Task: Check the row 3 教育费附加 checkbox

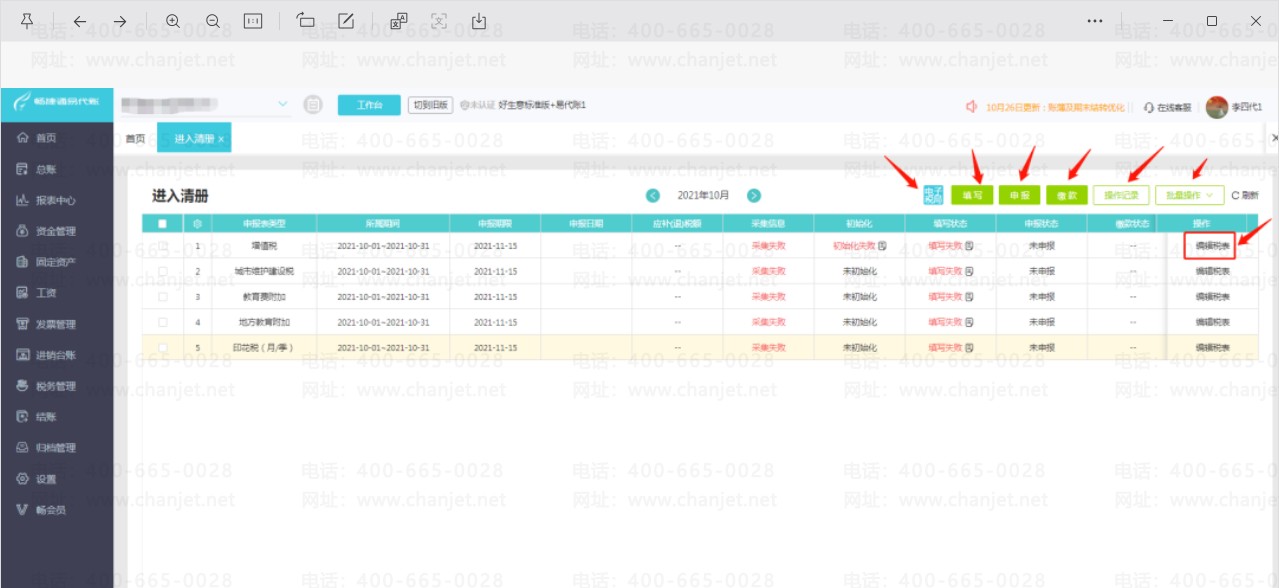Action: point(162,297)
